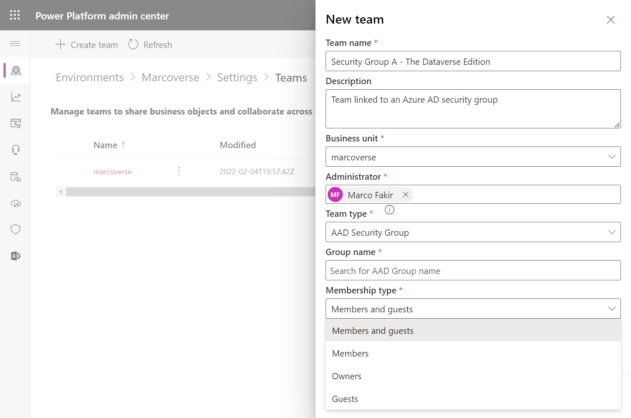Image resolution: width=631 pixels, height=418 pixels.
Task: Close the New team panel
Action: click(x=610, y=20)
